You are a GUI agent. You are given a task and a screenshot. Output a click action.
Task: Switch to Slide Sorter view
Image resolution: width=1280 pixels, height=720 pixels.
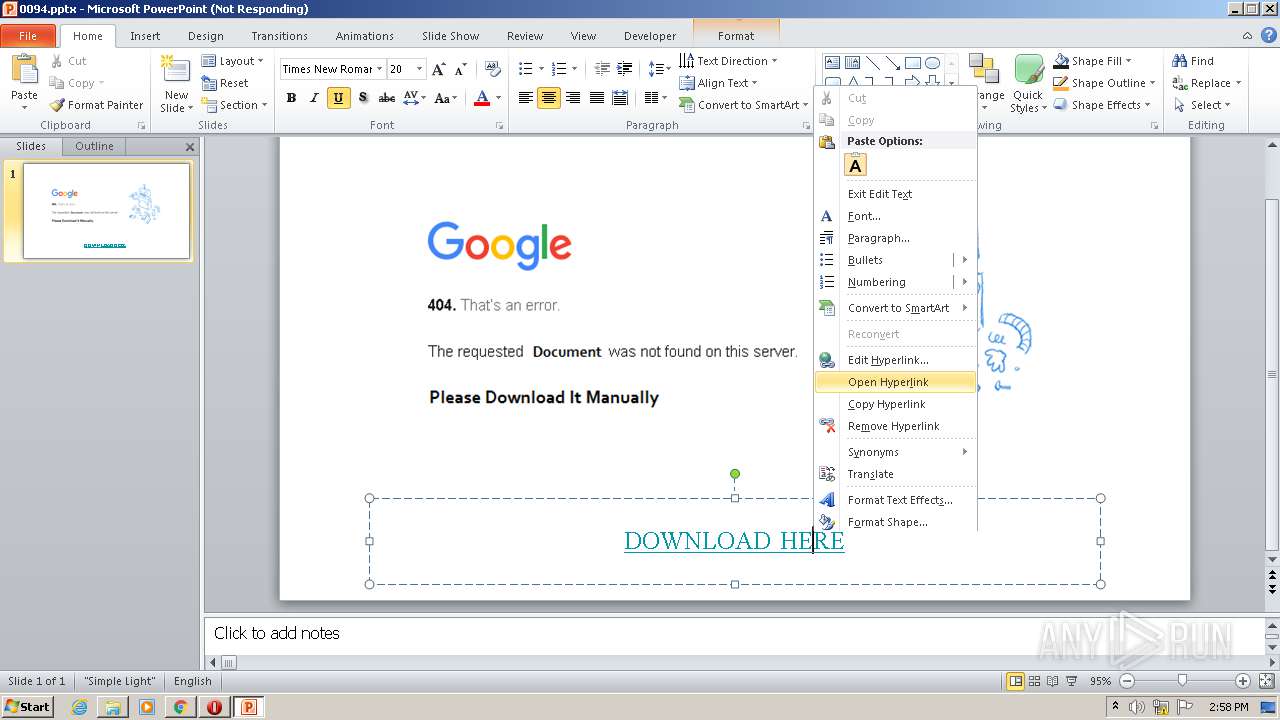pos(1035,681)
